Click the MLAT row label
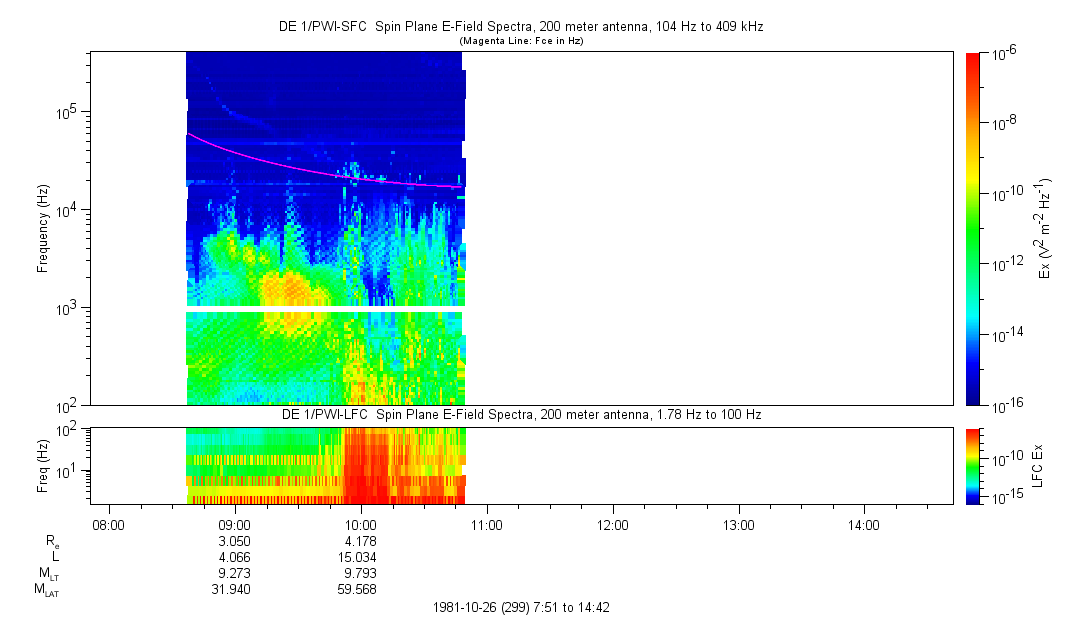 tap(47, 590)
